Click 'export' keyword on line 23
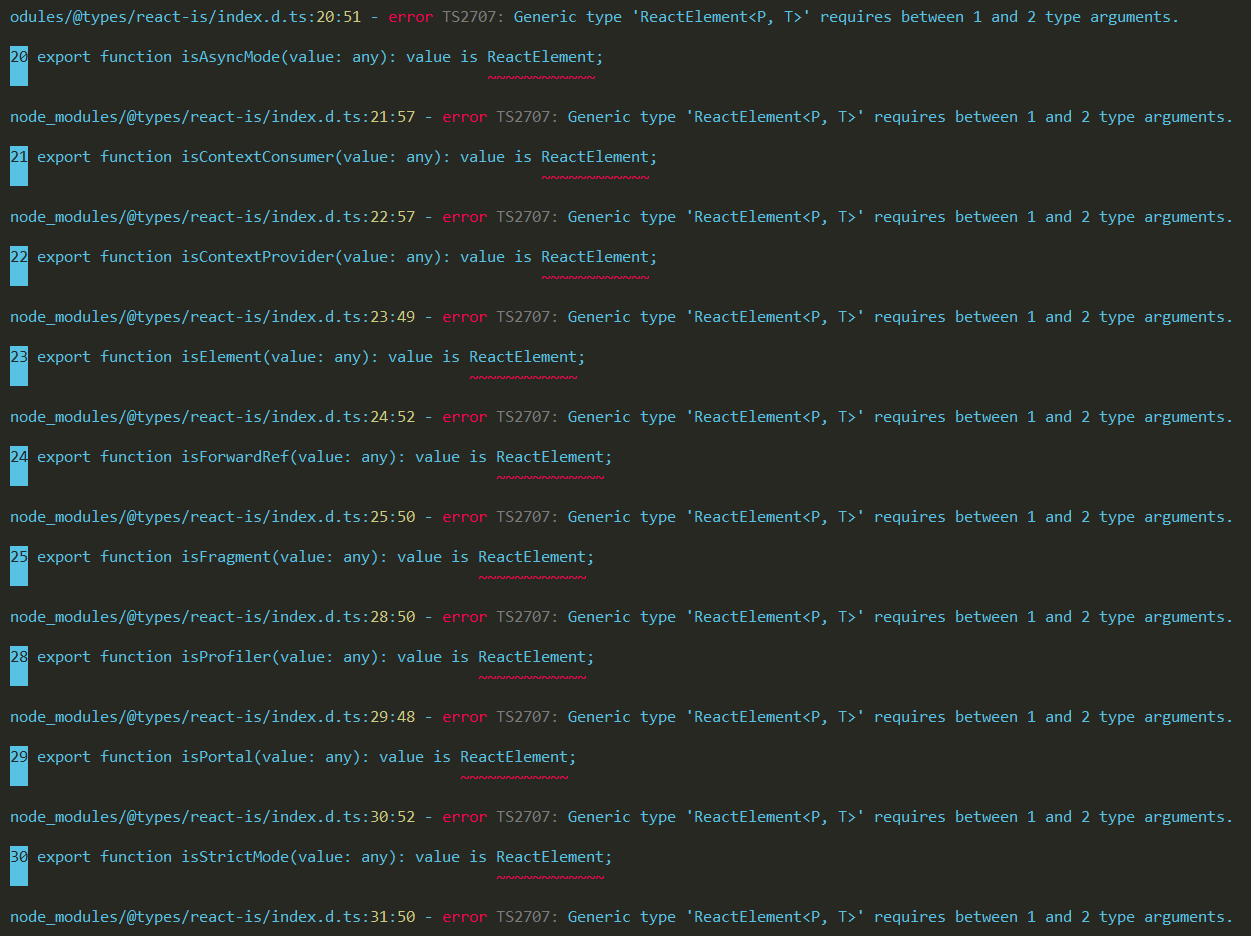The width and height of the screenshot is (1251, 936). (64, 357)
